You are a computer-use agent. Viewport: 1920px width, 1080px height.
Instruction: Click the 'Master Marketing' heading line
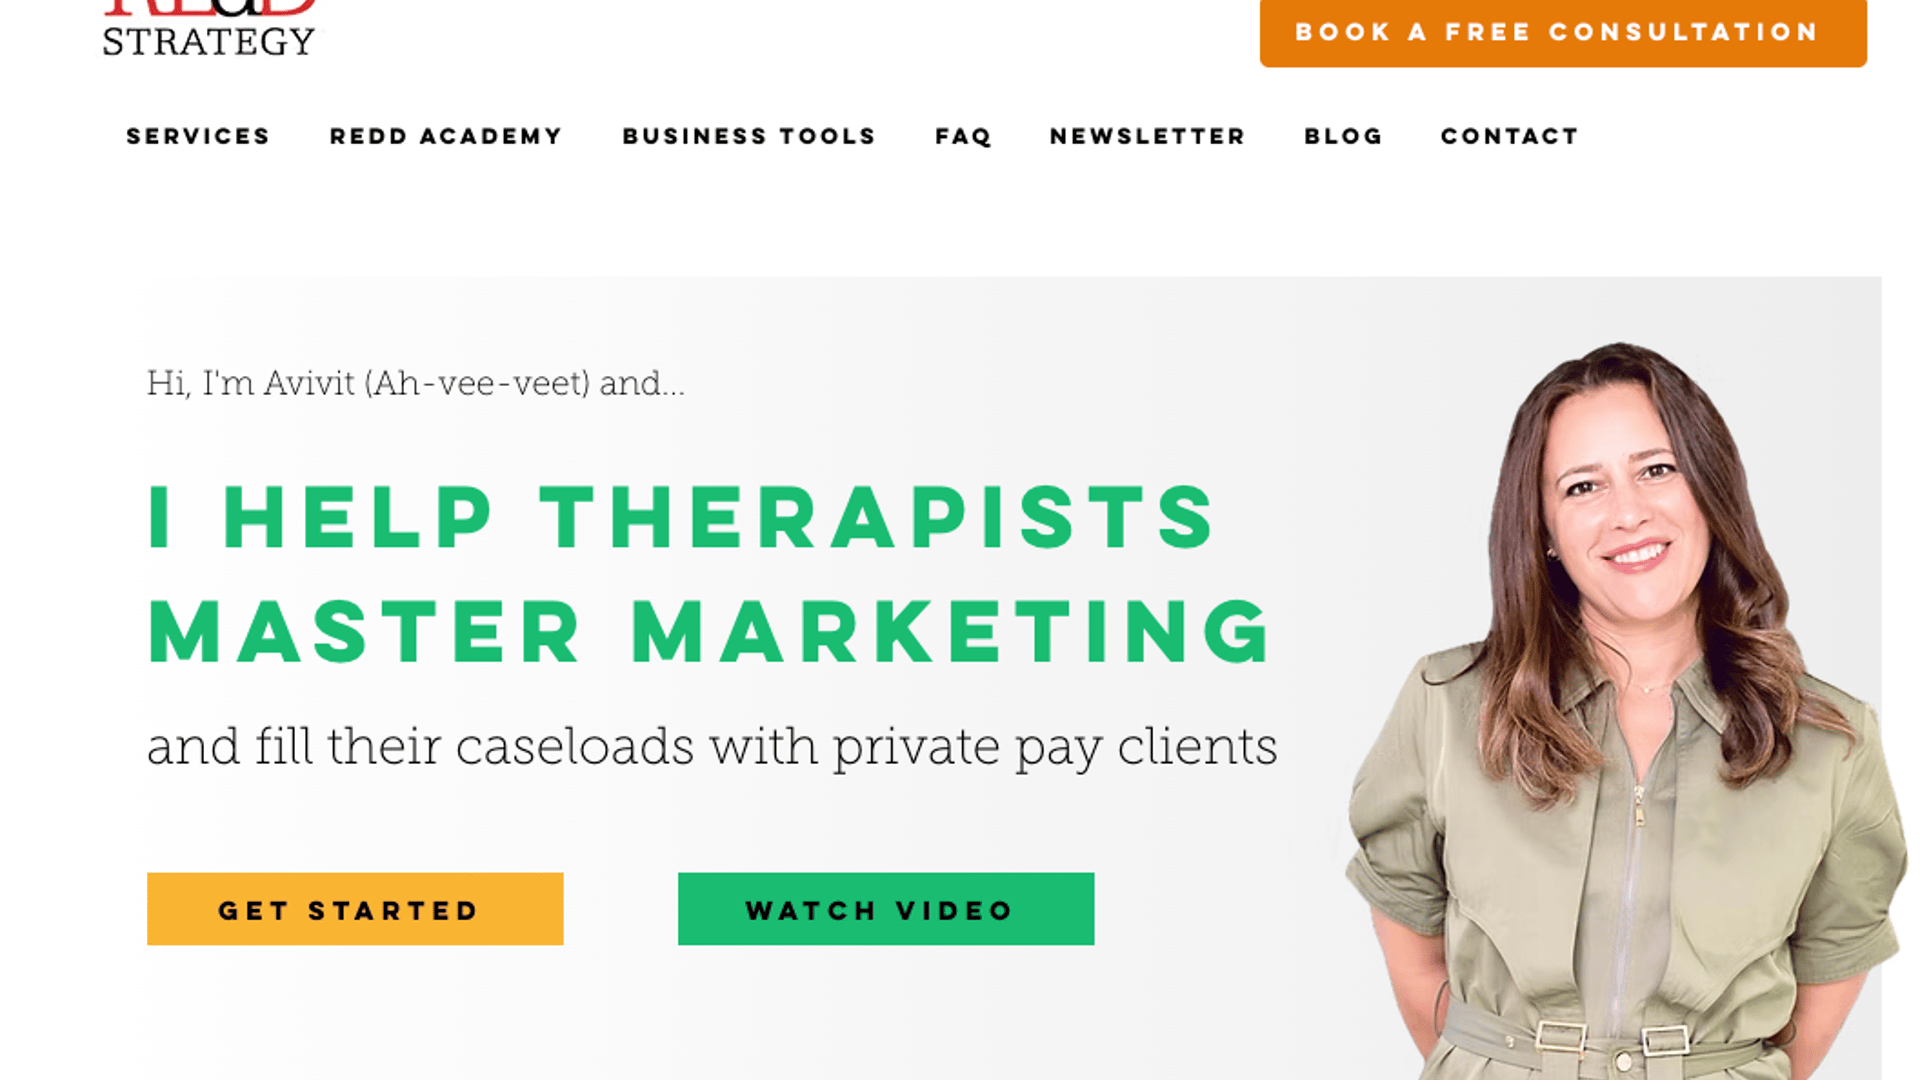(x=710, y=632)
